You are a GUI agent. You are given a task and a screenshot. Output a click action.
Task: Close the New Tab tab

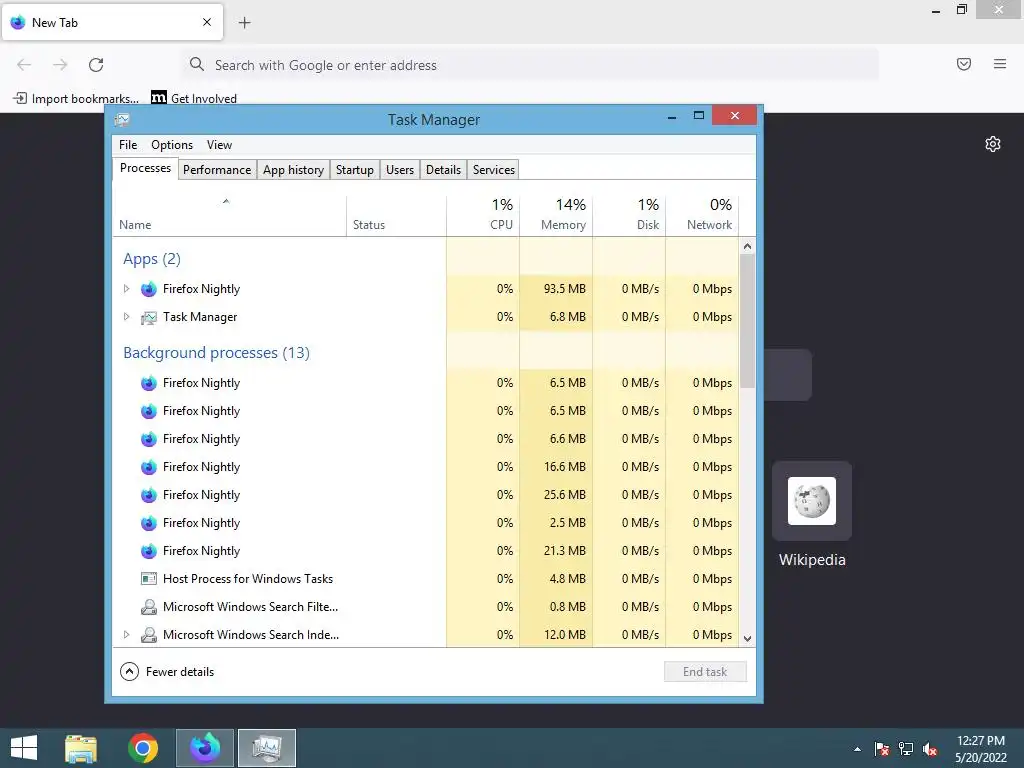point(207,22)
